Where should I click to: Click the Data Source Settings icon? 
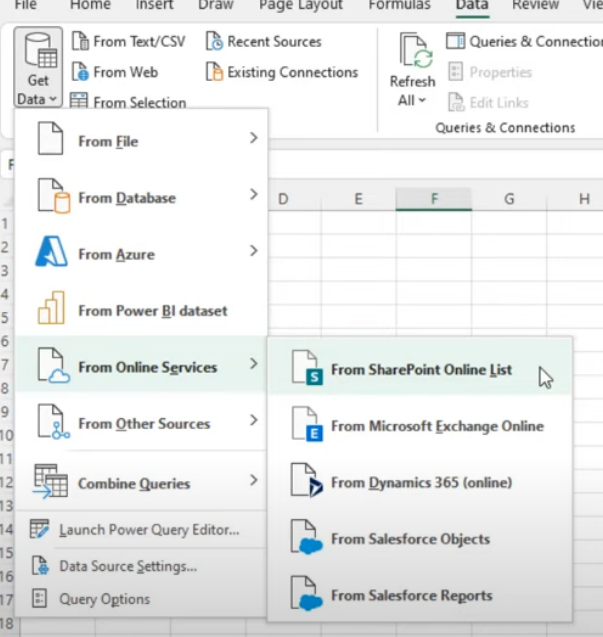click(40, 565)
